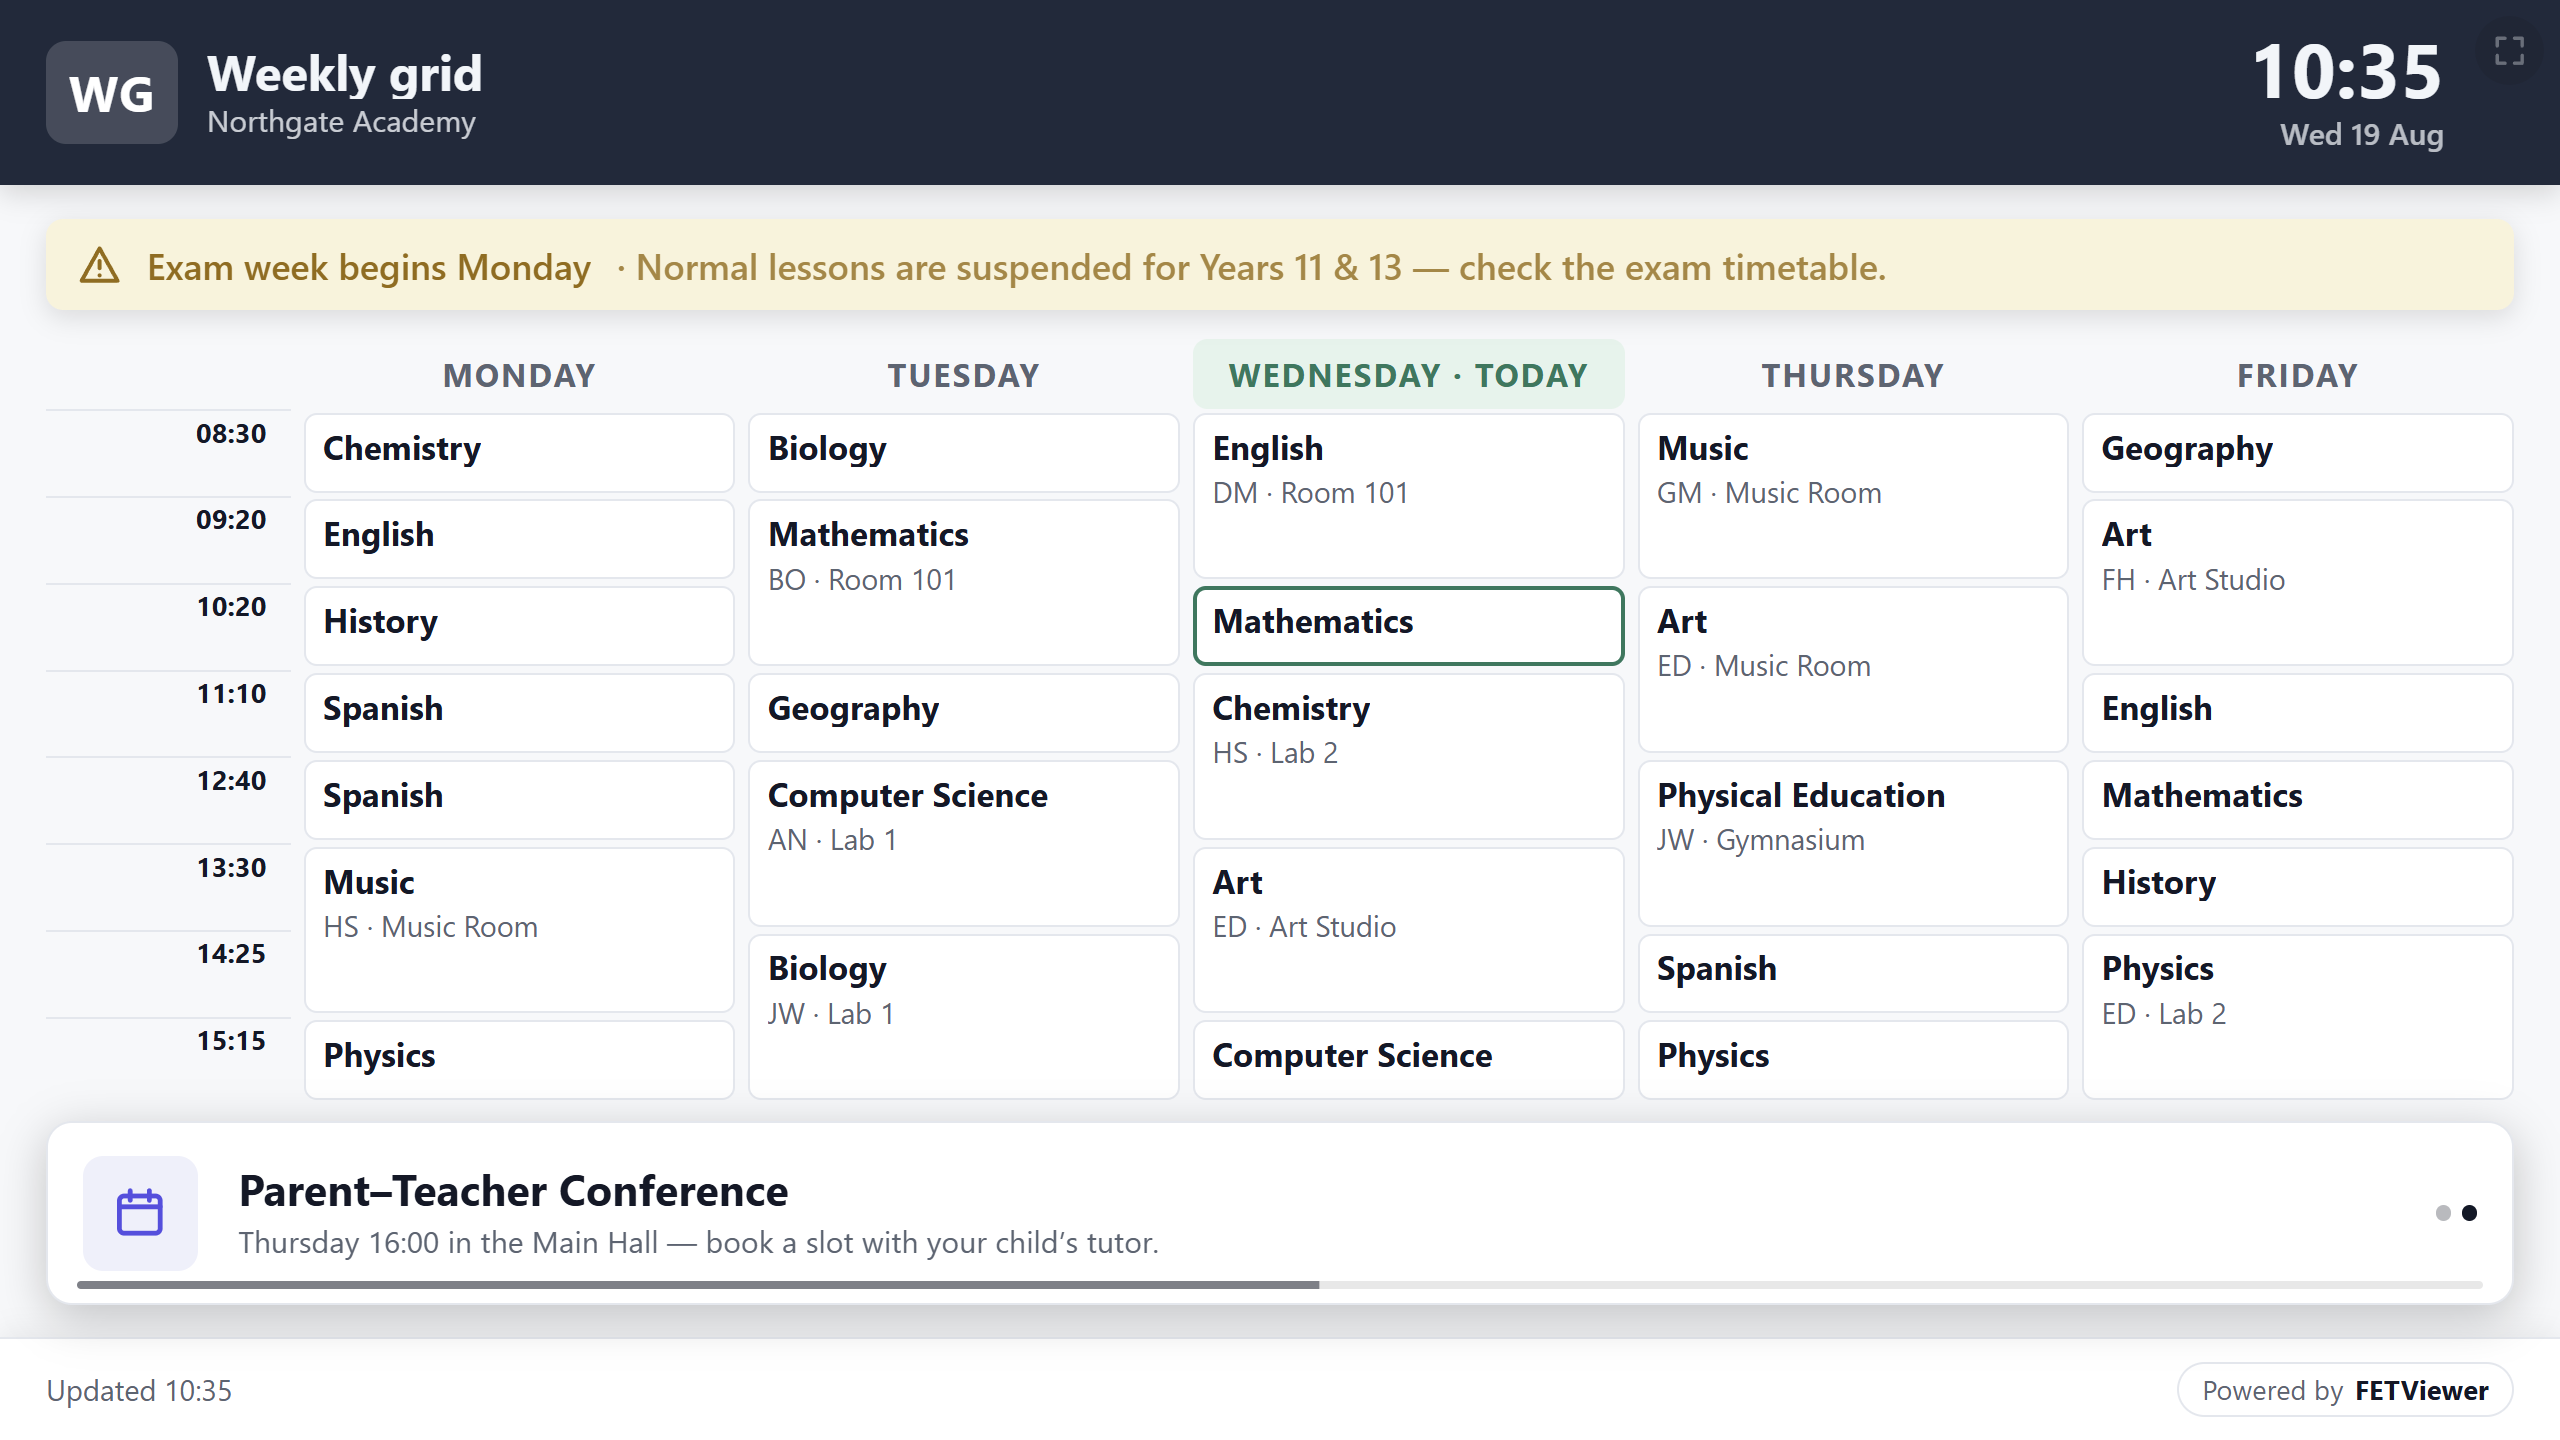2560x1440 pixels.
Task: Open Wednesday Chemistry HS Lab 2 card
Action: tap(1408, 756)
